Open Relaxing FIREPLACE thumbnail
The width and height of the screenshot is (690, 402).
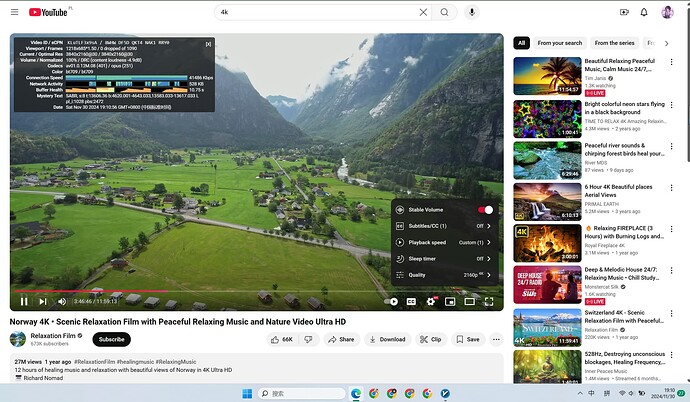click(x=547, y=243)
